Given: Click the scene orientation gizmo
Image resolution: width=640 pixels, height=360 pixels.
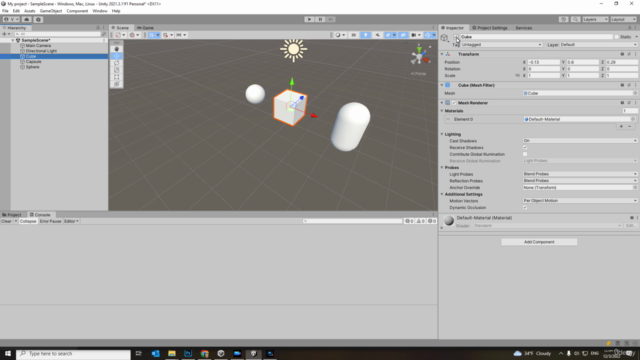Looking at the screenshot, I should 420,56.
